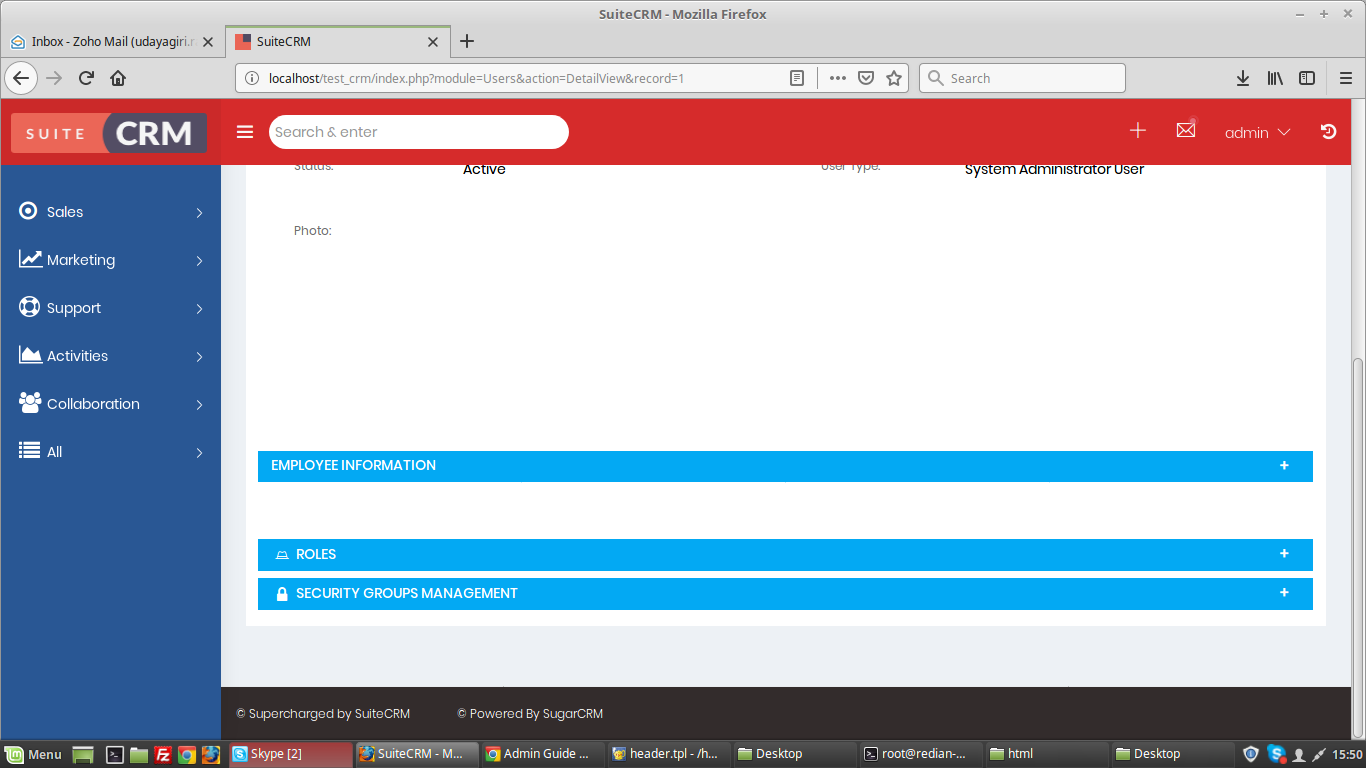Open the hamburger sidebar toggle icon
This screenshot has height=768, width=1366.
[245, 132]
